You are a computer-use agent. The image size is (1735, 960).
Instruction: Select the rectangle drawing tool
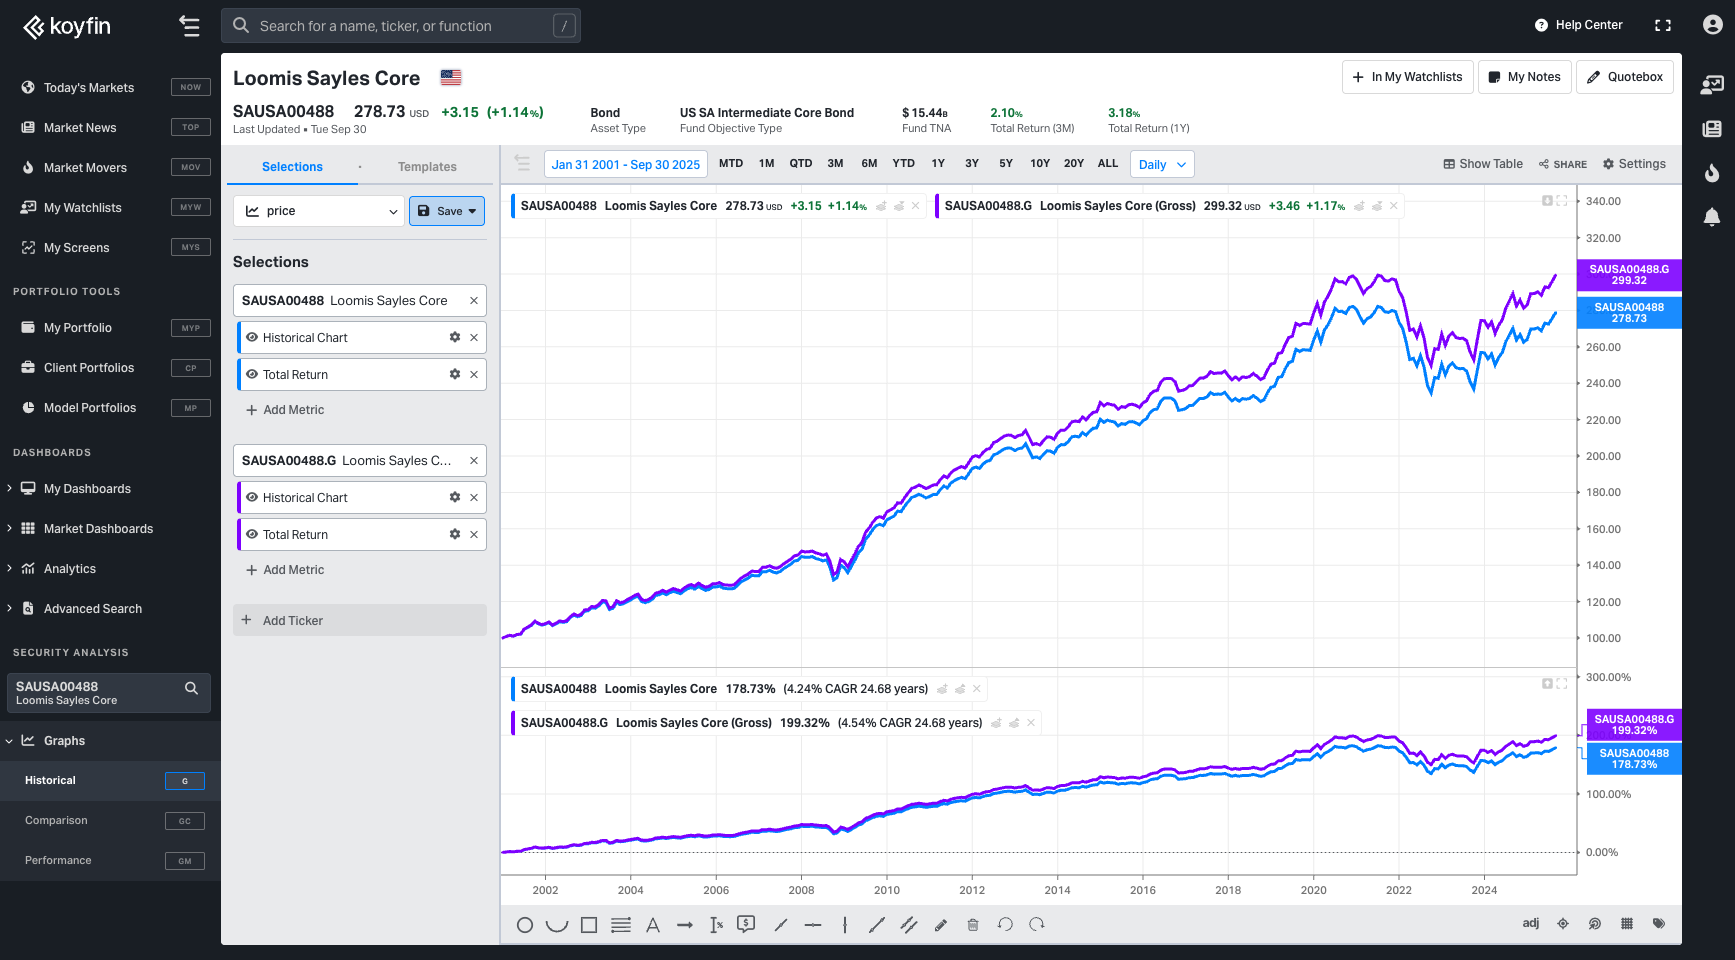coord(589,925)
